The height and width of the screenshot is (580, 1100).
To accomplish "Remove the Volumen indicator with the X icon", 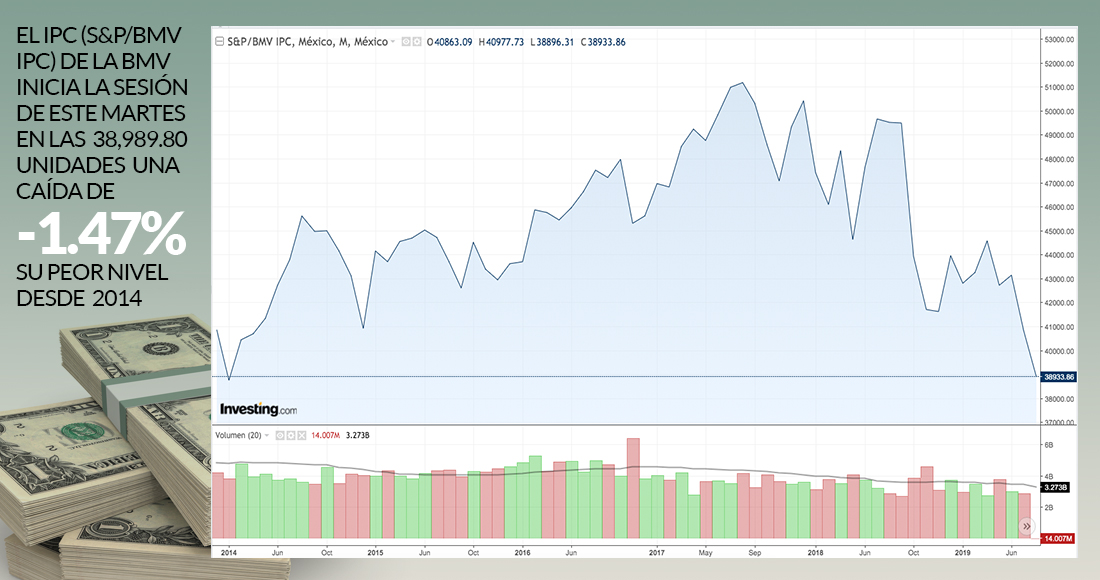I will point(303,436).
